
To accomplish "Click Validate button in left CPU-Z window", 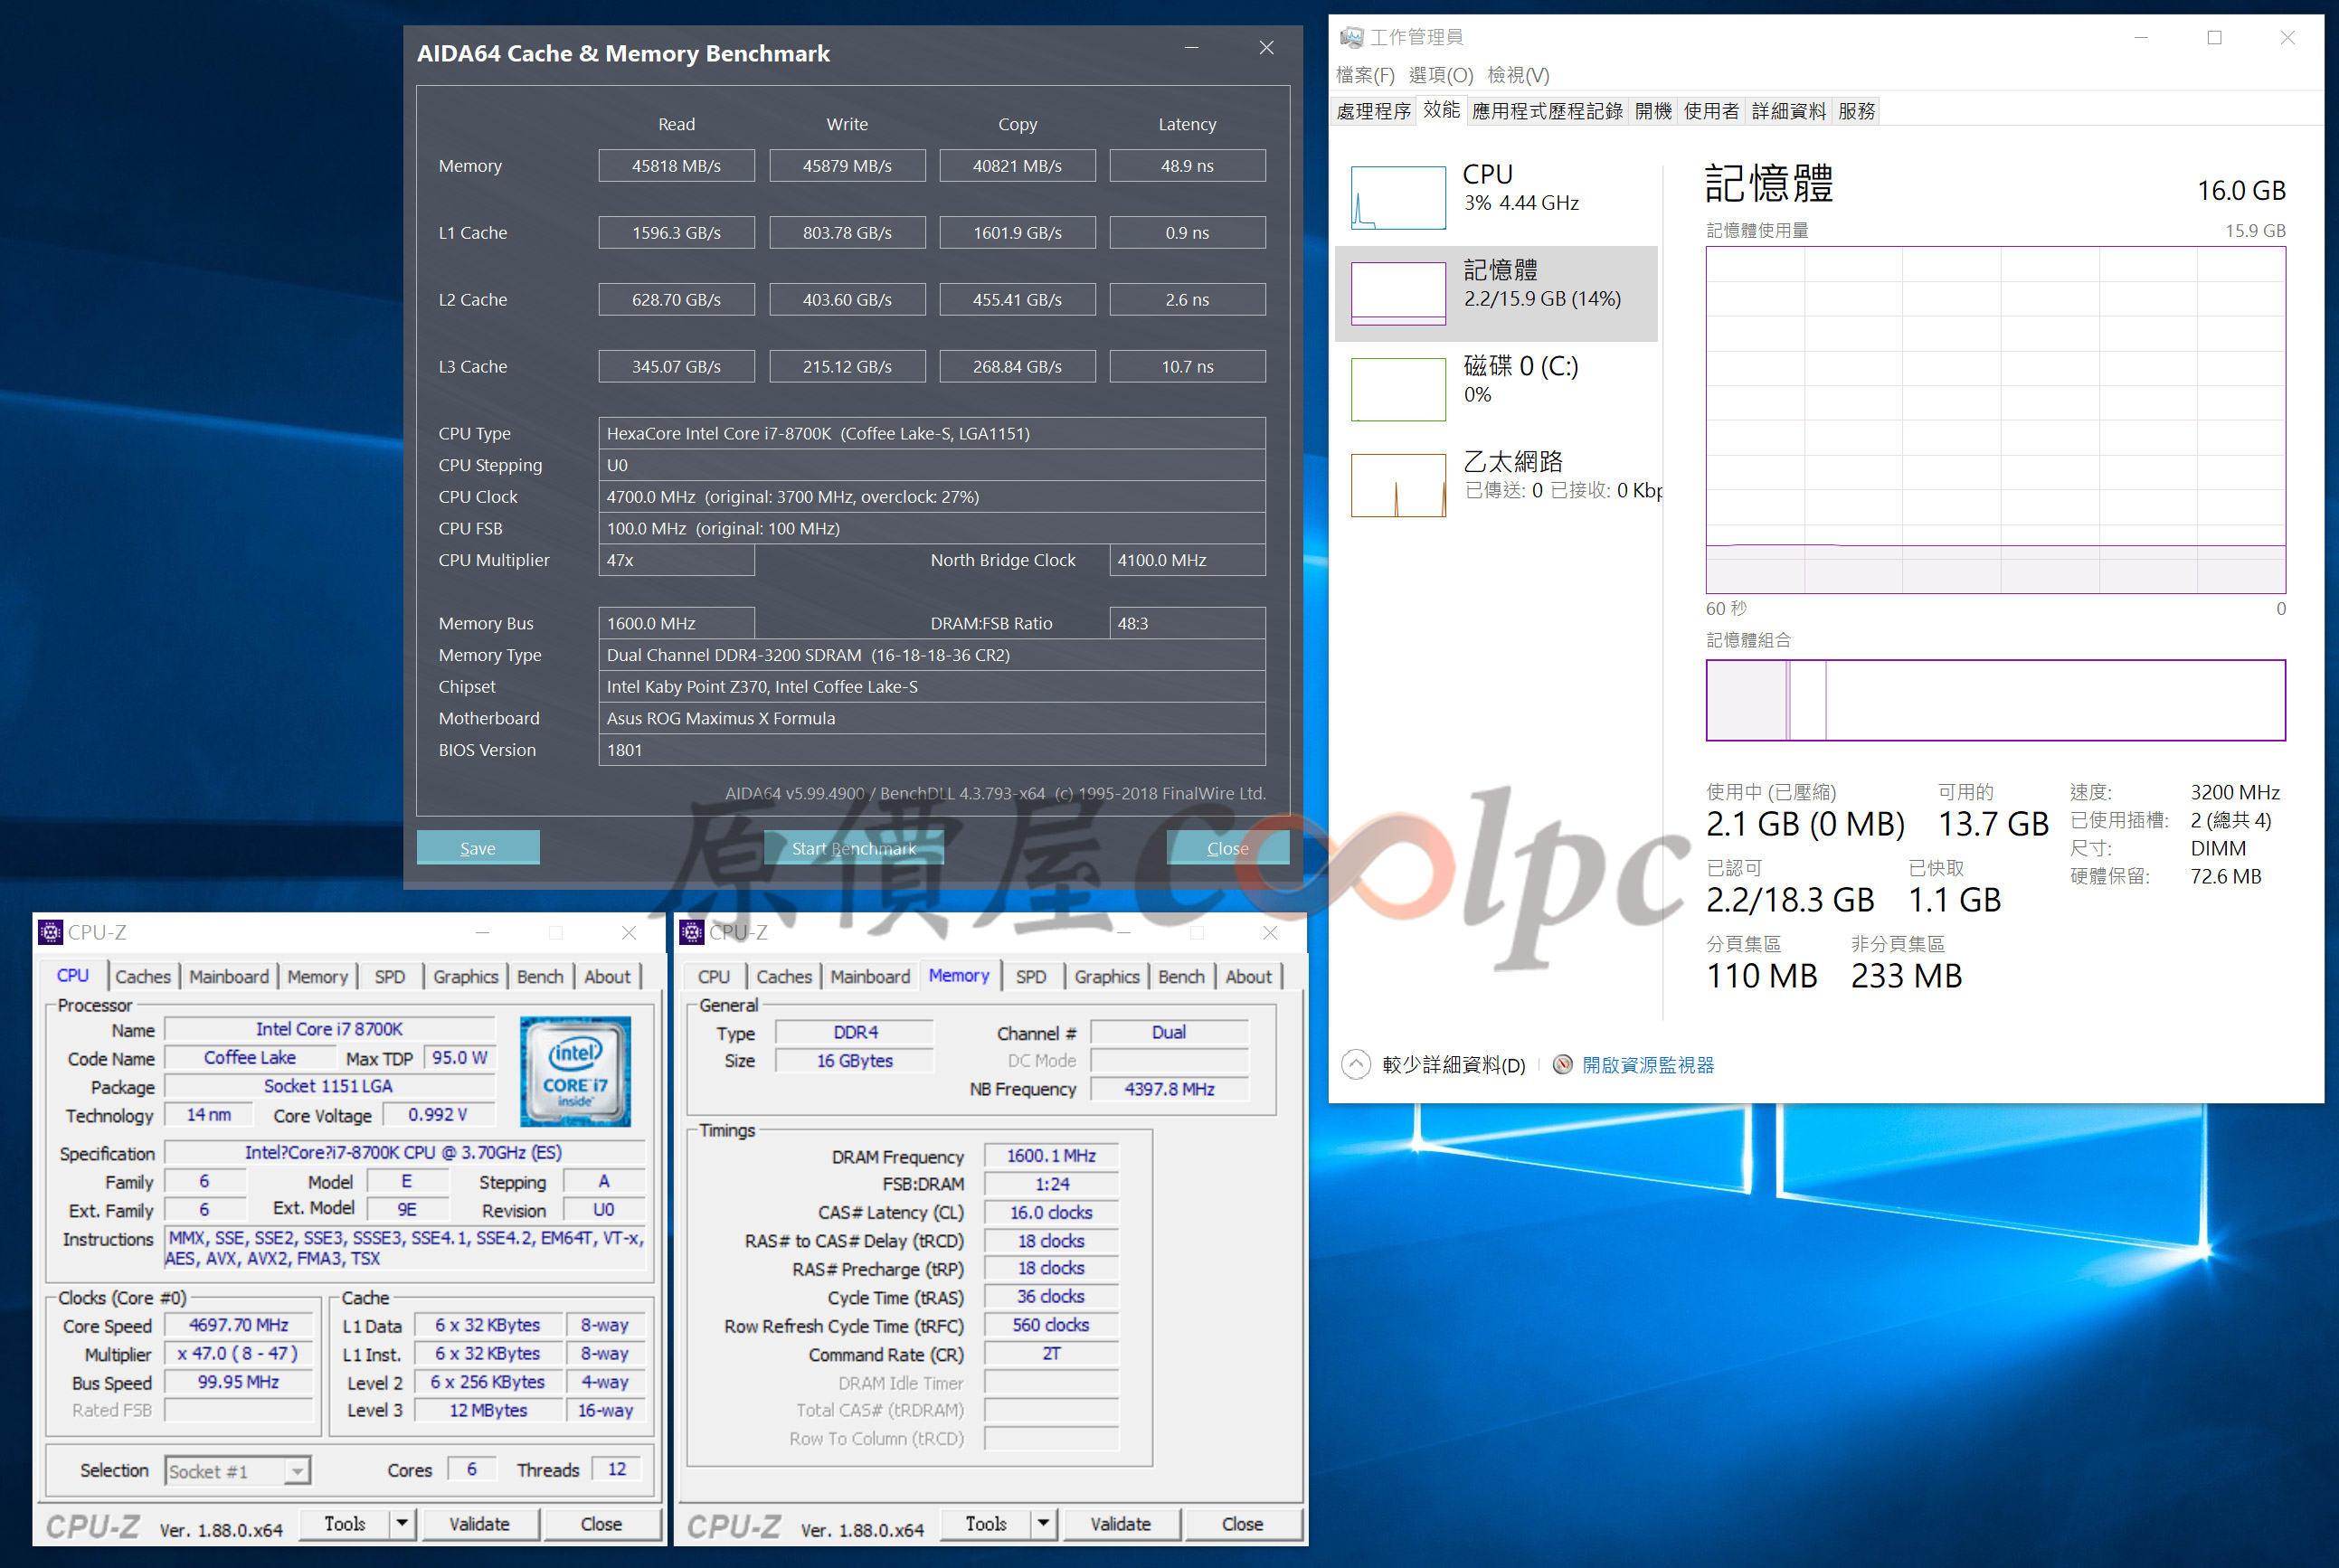I will pyautogui.click(x=480, y=1524).
